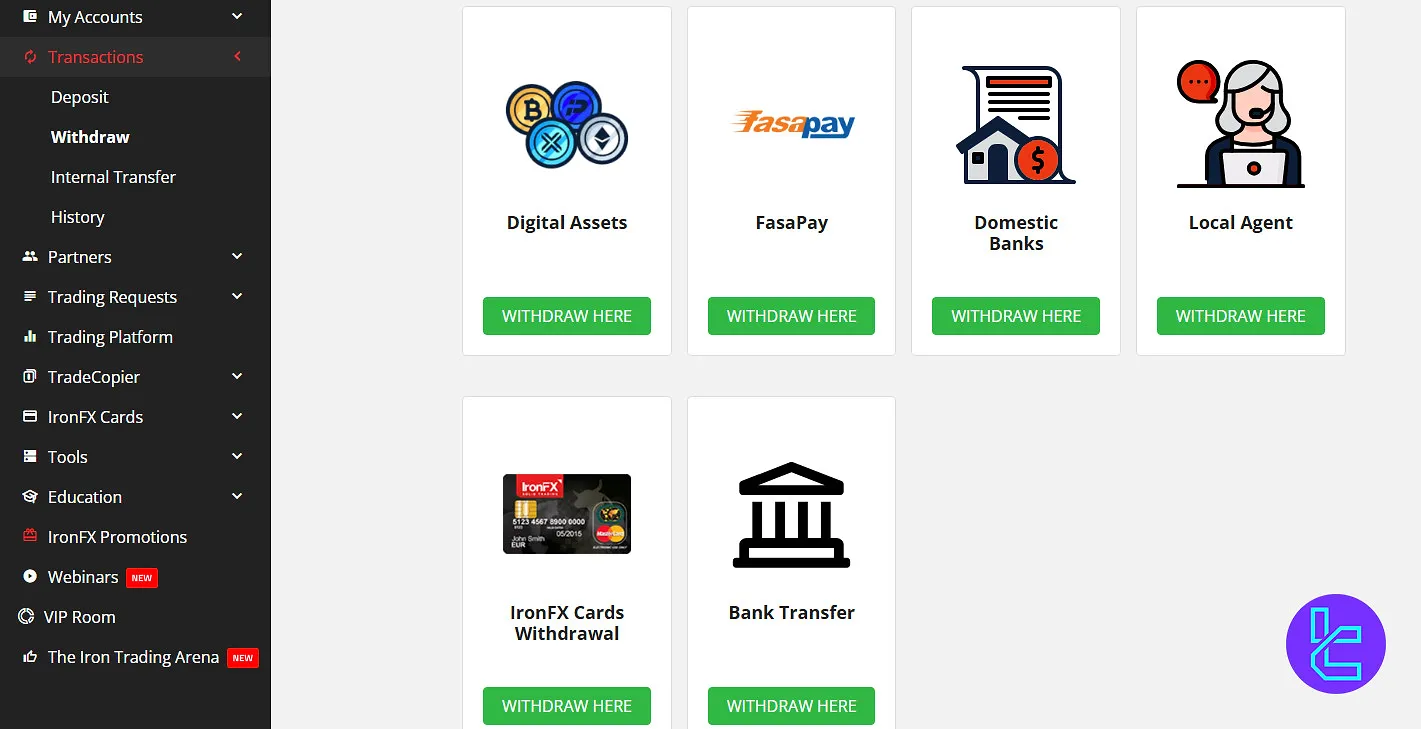Click the Trading Platform chart icon
1421x729 pixels.
pyautogui.click(x=30, y=337)
